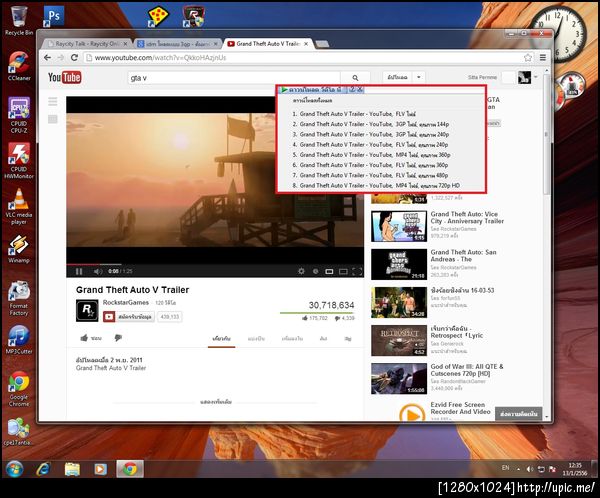This screenshot has width=600, height=498.
Task: Switch player to fullscreen mode
Action: click(x=357, y=271)
